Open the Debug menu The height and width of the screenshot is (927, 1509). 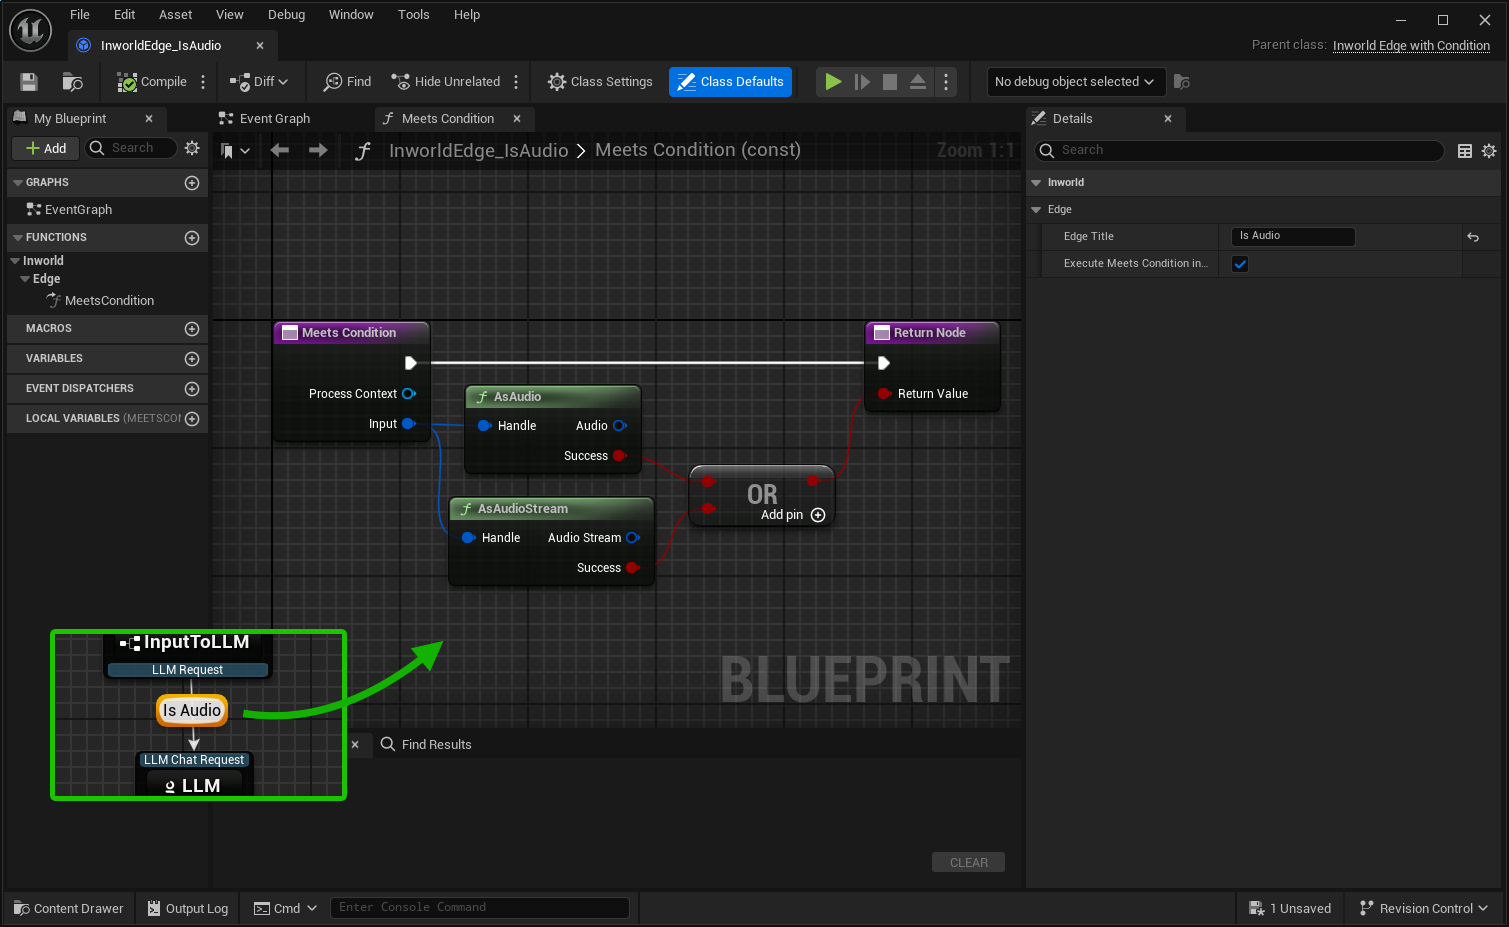286,15
